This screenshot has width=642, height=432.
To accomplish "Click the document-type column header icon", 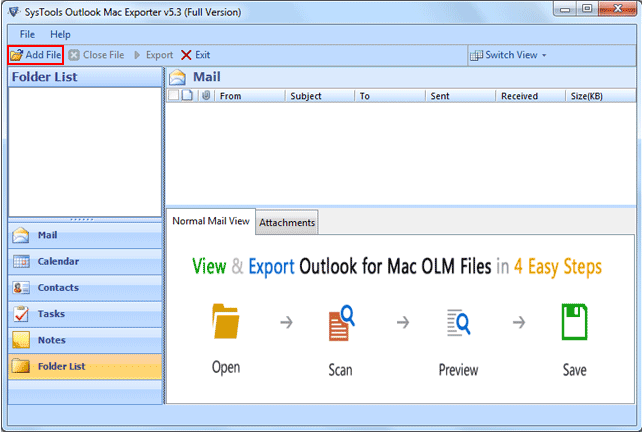I will pos(187,95).
